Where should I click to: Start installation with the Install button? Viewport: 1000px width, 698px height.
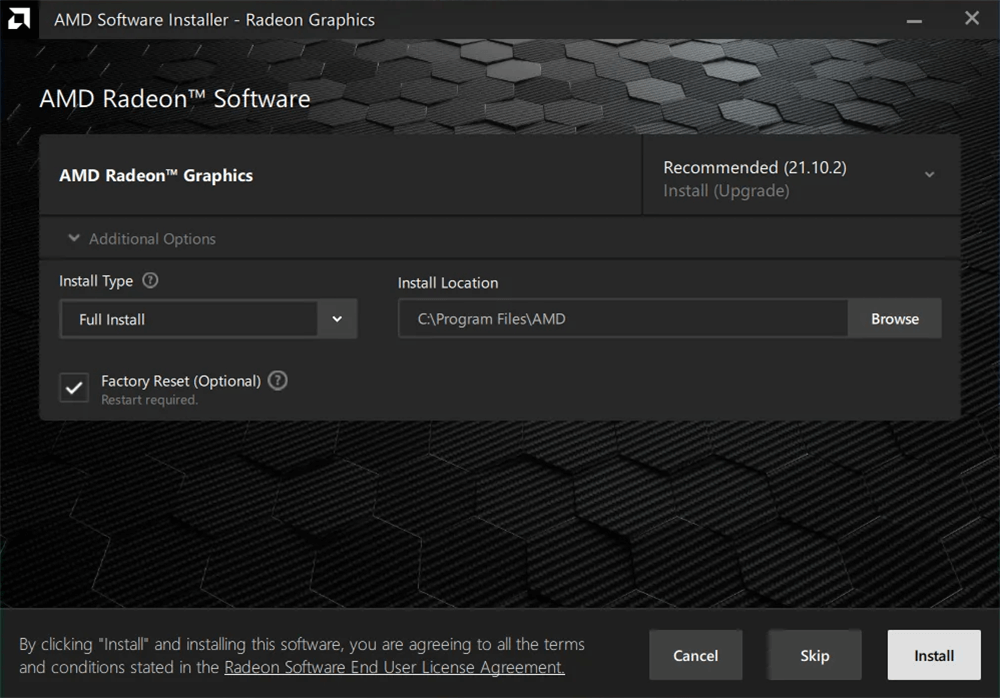coord(933,656)
